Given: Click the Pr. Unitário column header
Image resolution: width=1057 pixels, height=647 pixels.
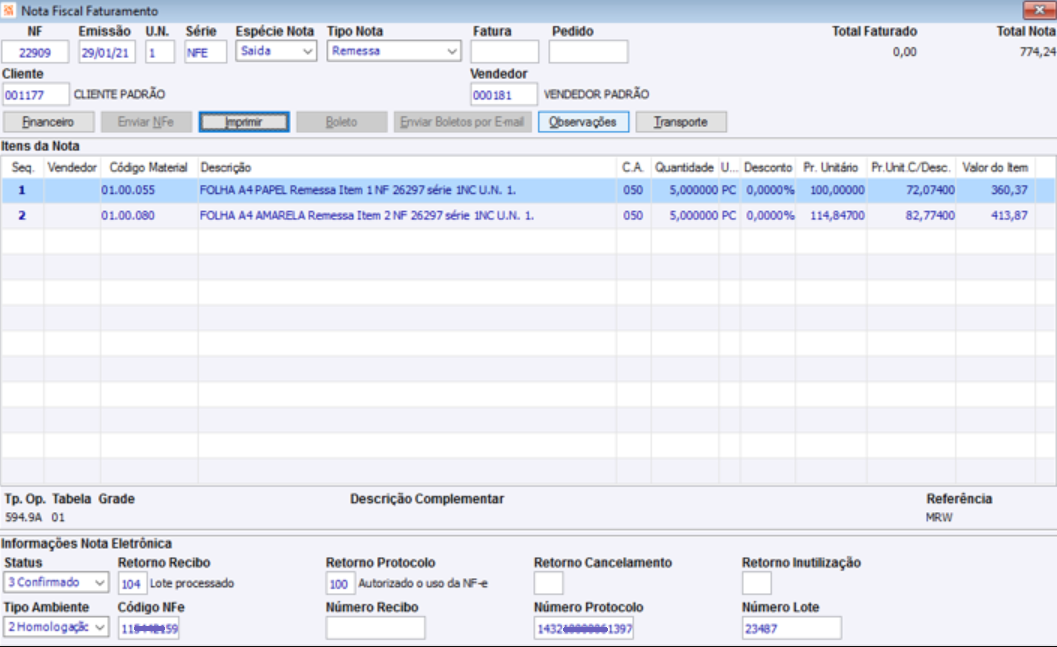Looking at the screenshot, I should point(831,168).
